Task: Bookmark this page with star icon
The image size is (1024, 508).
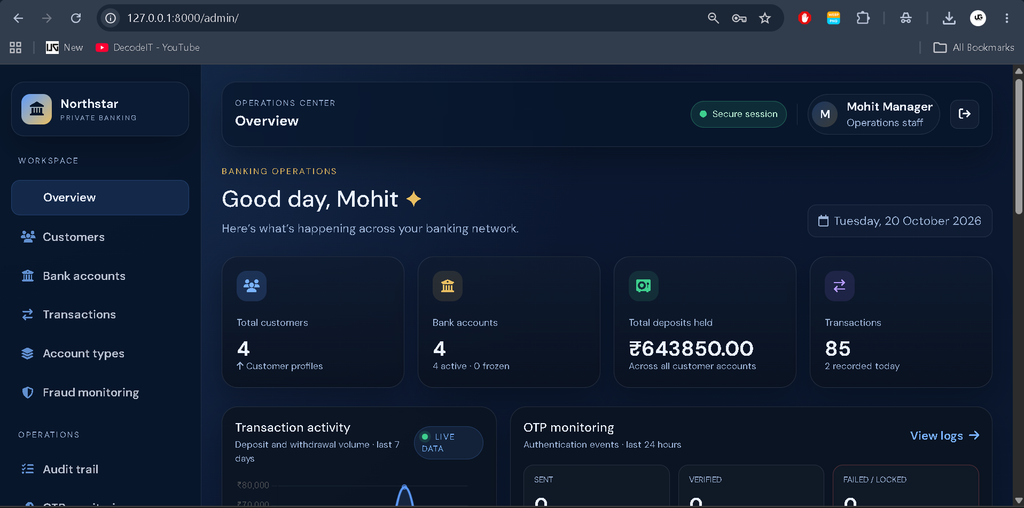Action: click(x=765, y=18)
